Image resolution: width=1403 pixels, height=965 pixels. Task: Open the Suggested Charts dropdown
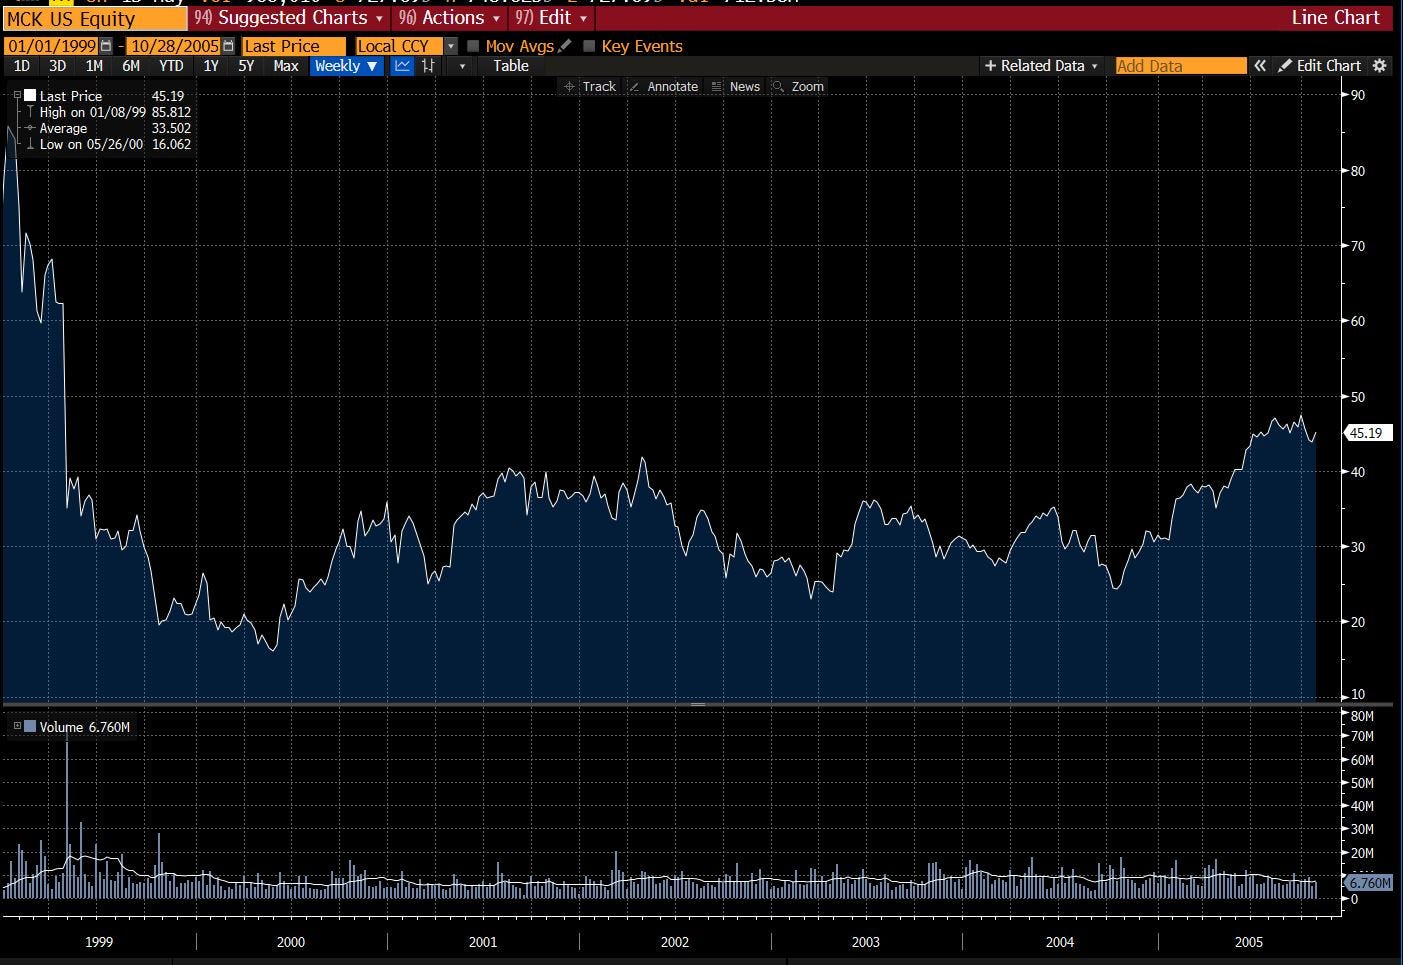tap(289, 18)
